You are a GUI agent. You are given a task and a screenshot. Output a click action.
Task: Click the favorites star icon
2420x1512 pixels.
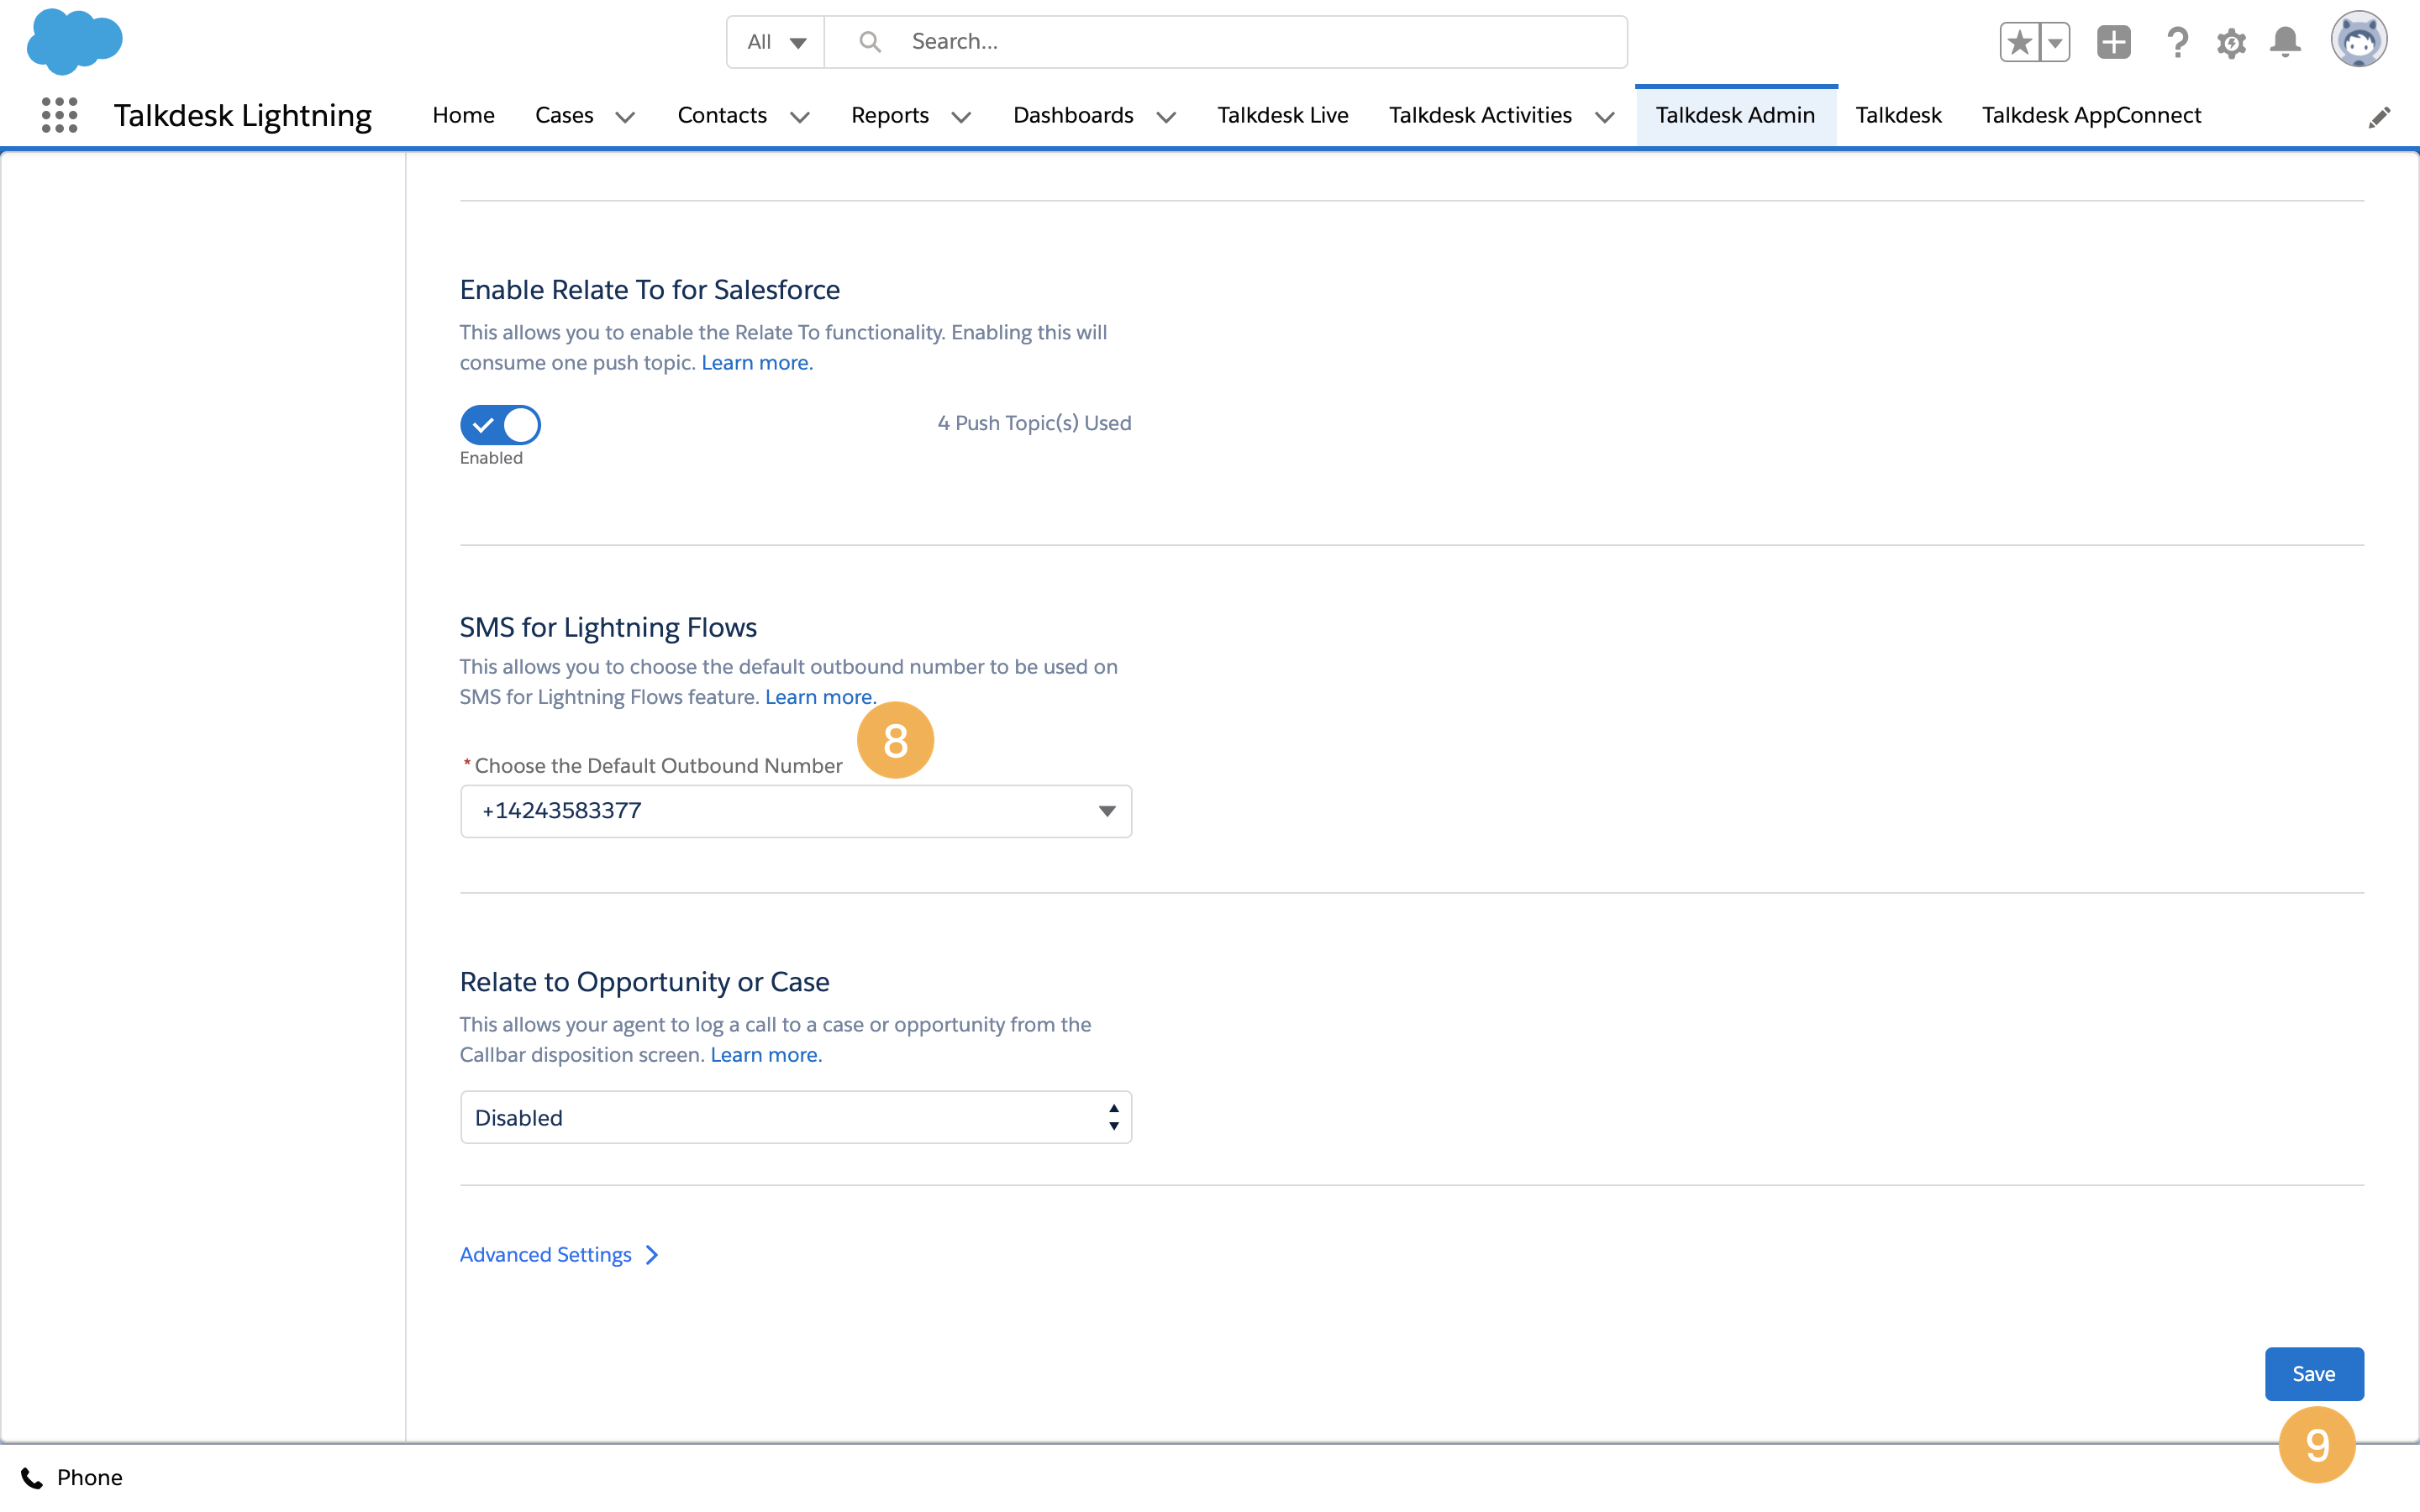pyautogui.click(x=2020, y=42)
